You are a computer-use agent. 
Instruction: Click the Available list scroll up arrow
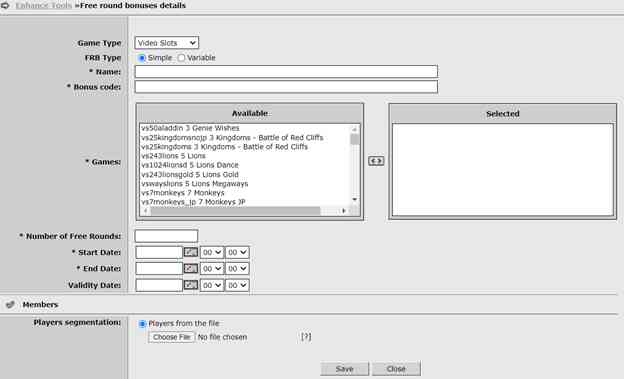pyautogui.click(x=355, y=129)
